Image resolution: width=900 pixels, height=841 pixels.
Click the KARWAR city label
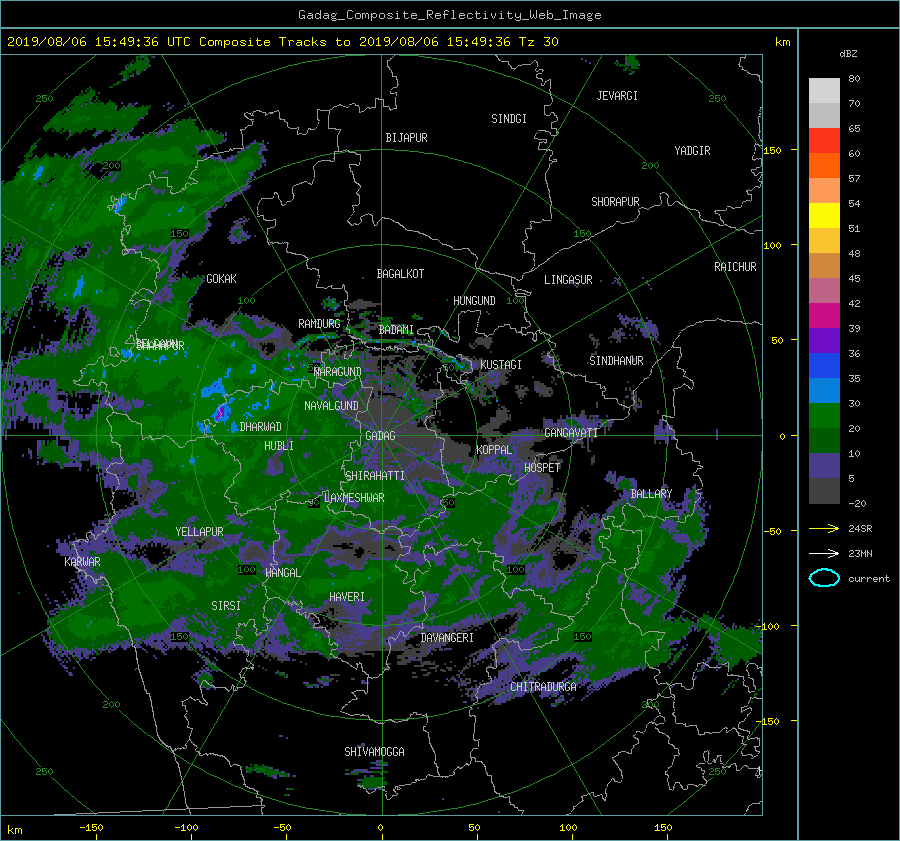(x=83, y=561)
